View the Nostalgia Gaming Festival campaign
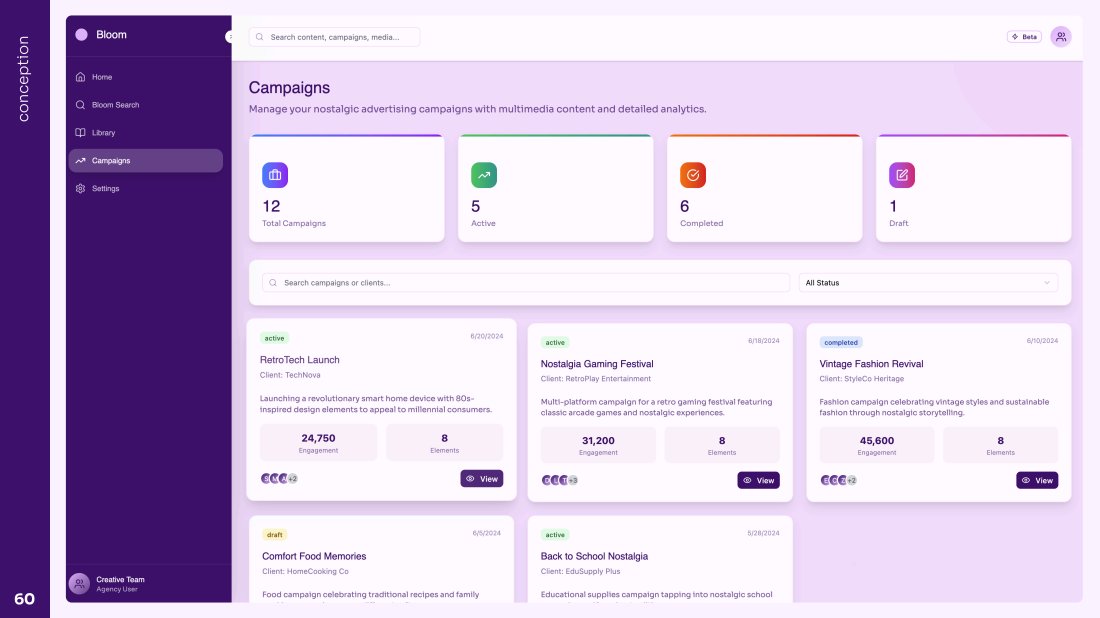The height and width of the screenshot is (618, 1100). coord(759,481)
